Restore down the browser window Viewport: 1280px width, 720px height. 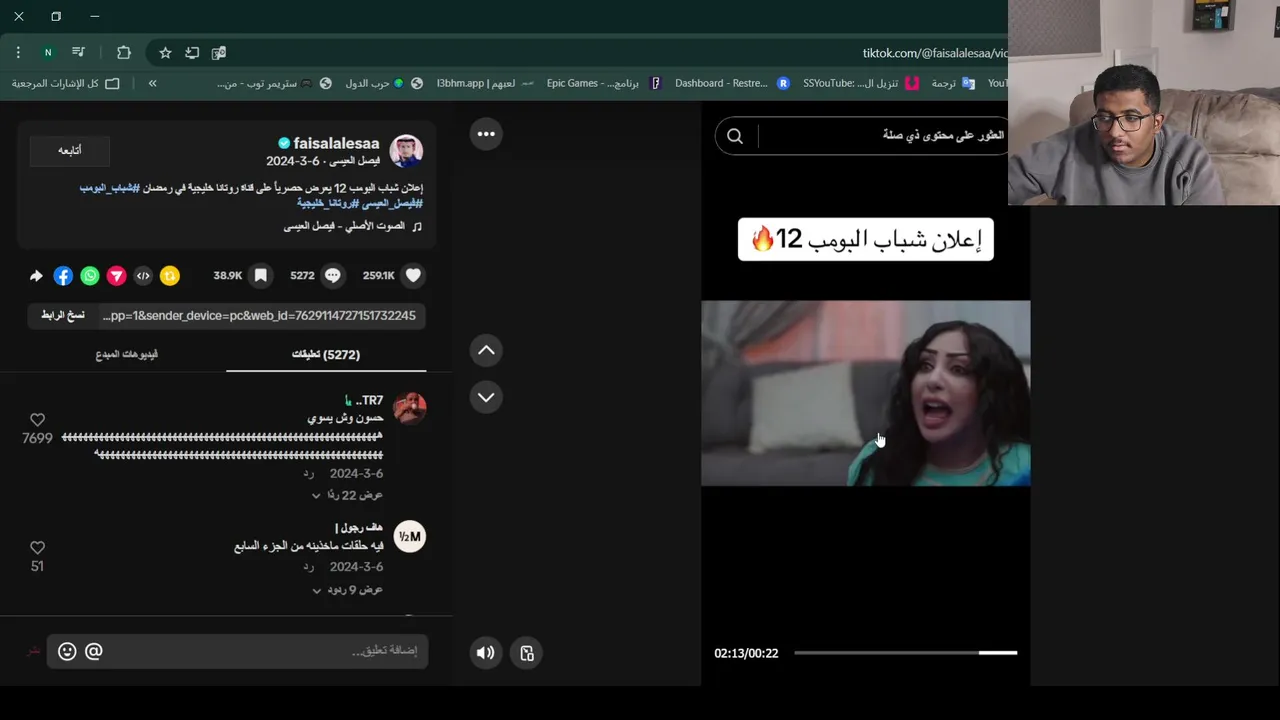coord(56,16)
